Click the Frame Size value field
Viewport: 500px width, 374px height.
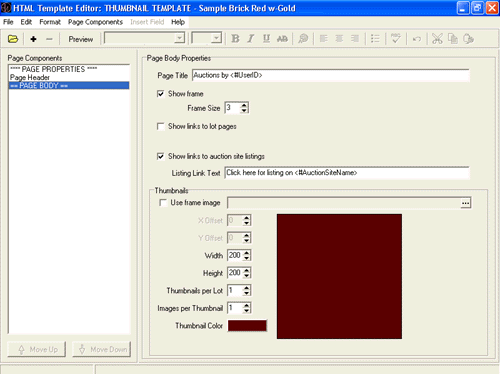[233, 108]
